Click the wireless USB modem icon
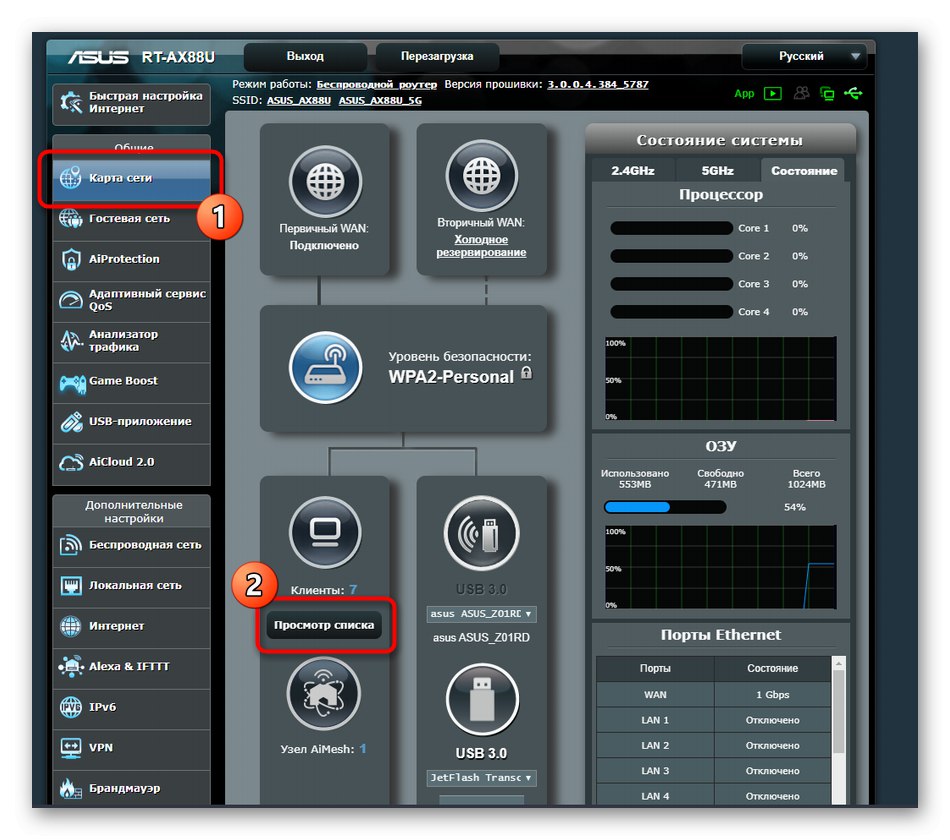Screen dimensions: 950x840 click(x=482, y=533)
